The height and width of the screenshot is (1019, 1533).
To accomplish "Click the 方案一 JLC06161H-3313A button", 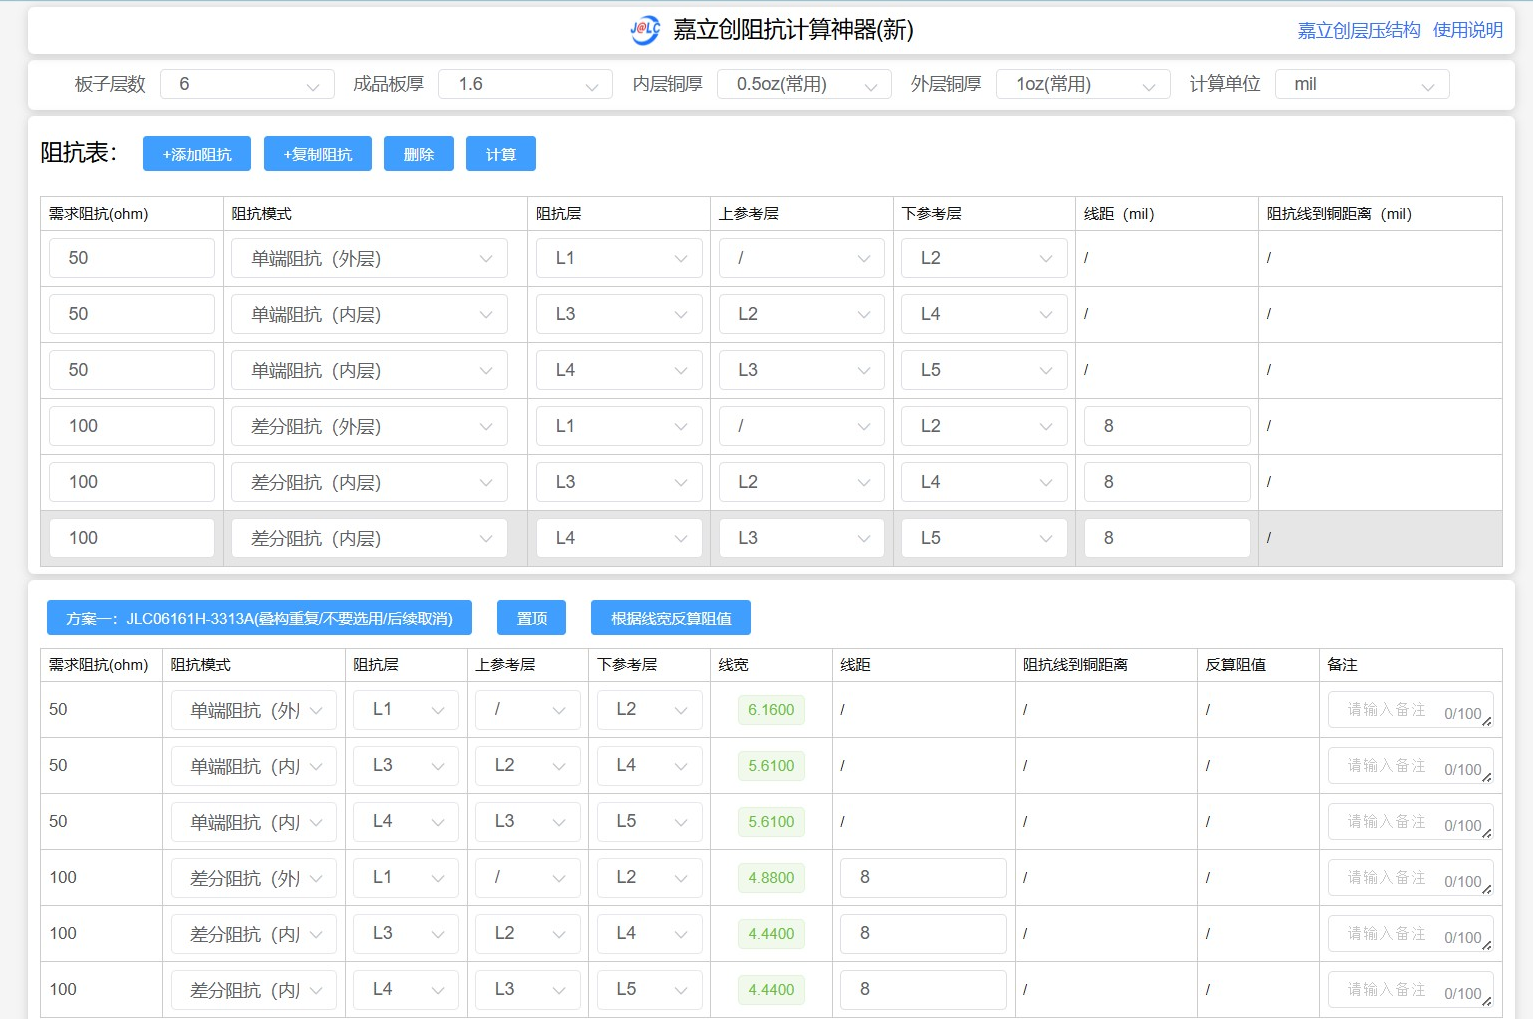I will point(259,618).
